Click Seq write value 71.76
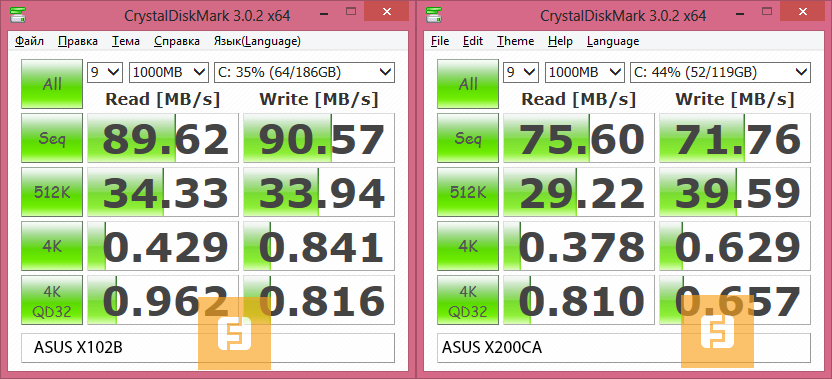 tap(735, 138)
